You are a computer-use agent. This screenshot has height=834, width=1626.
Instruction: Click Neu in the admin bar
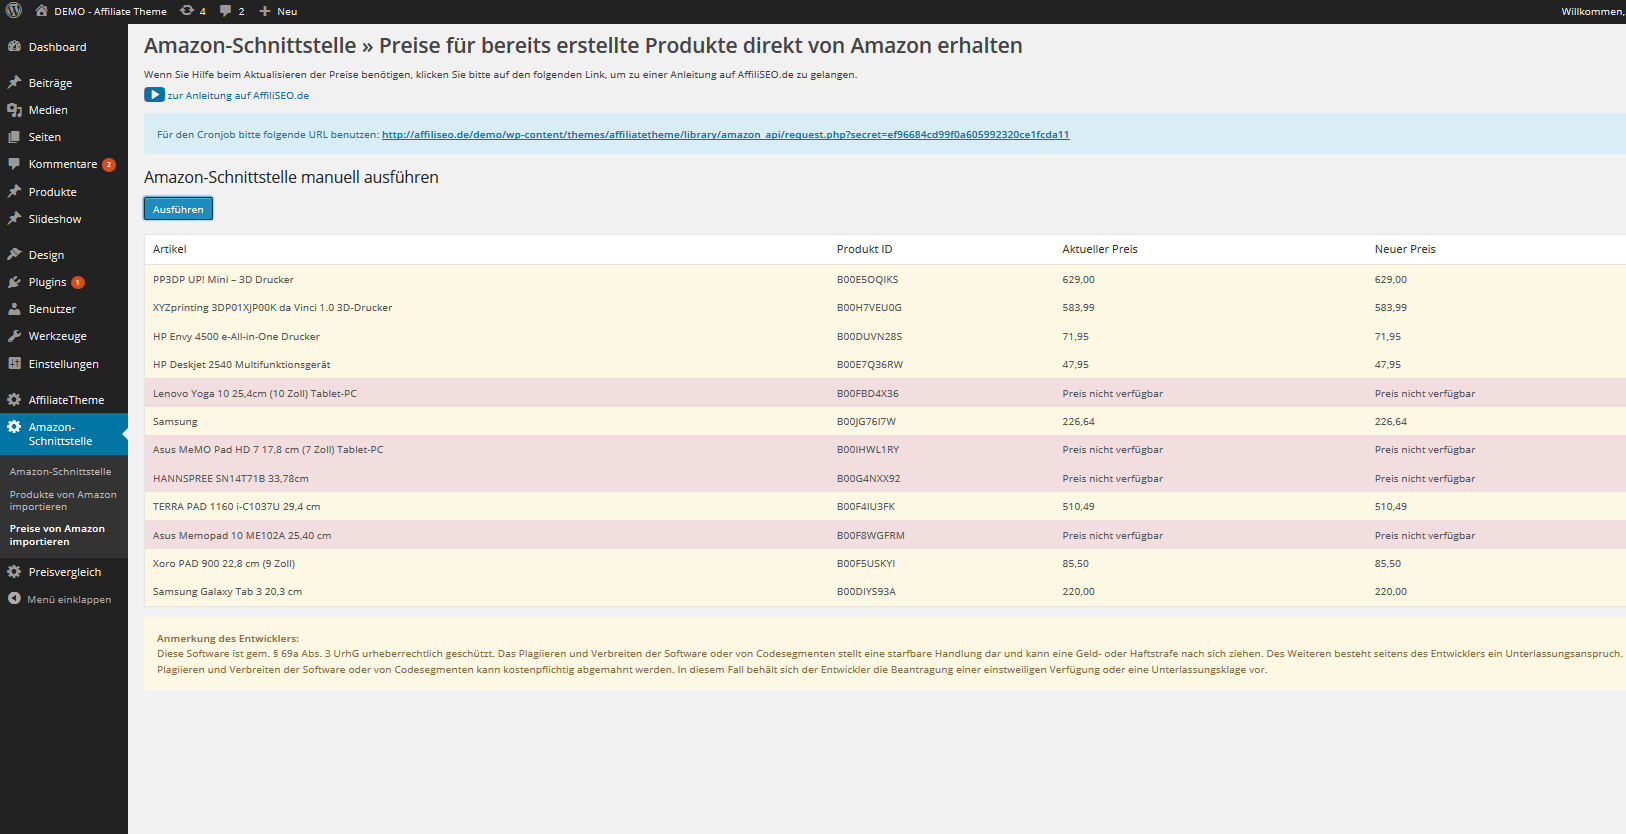point(287,12)
